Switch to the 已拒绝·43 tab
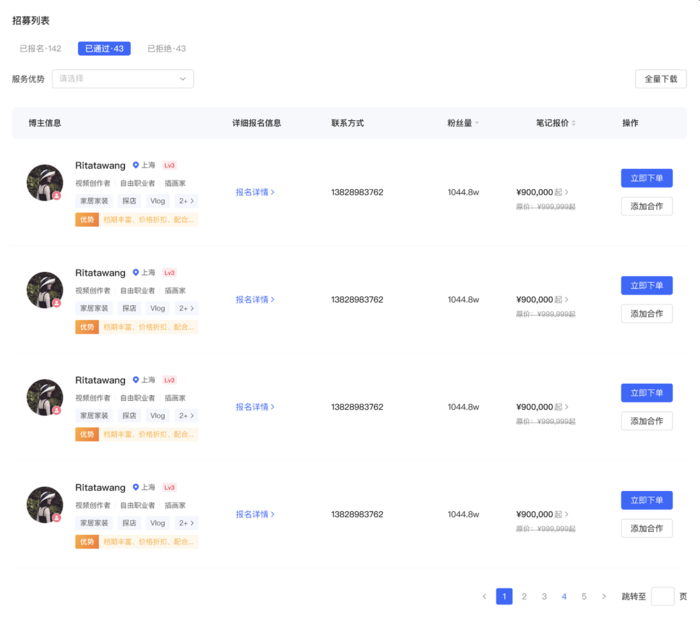The image size is (700, 624). (166, 48)
